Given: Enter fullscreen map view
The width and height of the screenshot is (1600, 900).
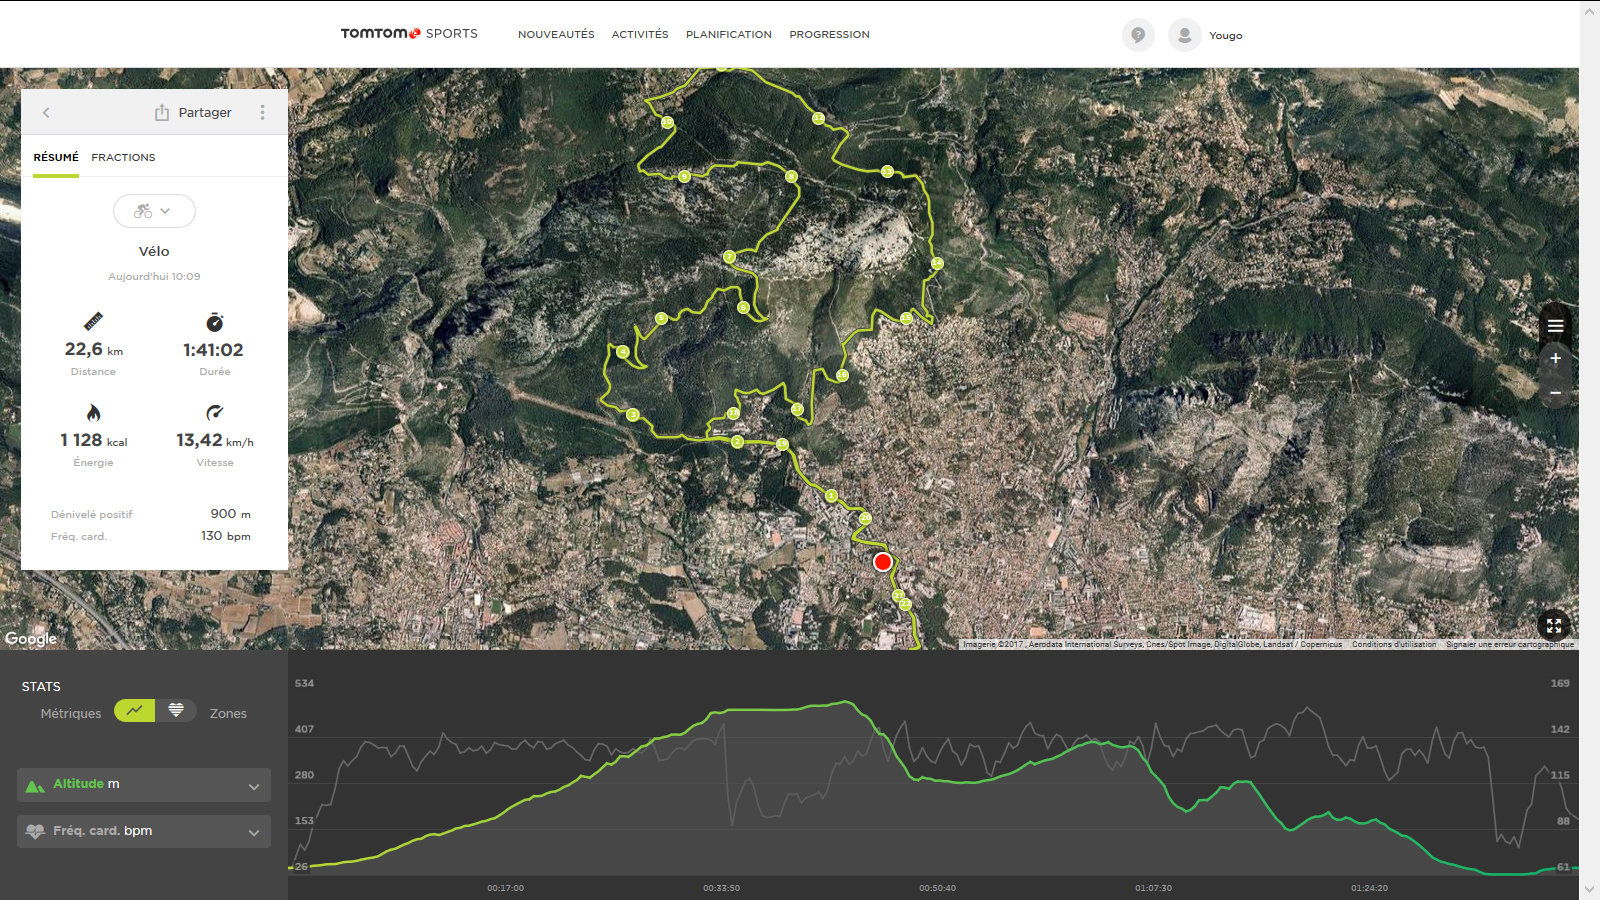Looking at the screenshot, I should click(x=1554, y=626).
